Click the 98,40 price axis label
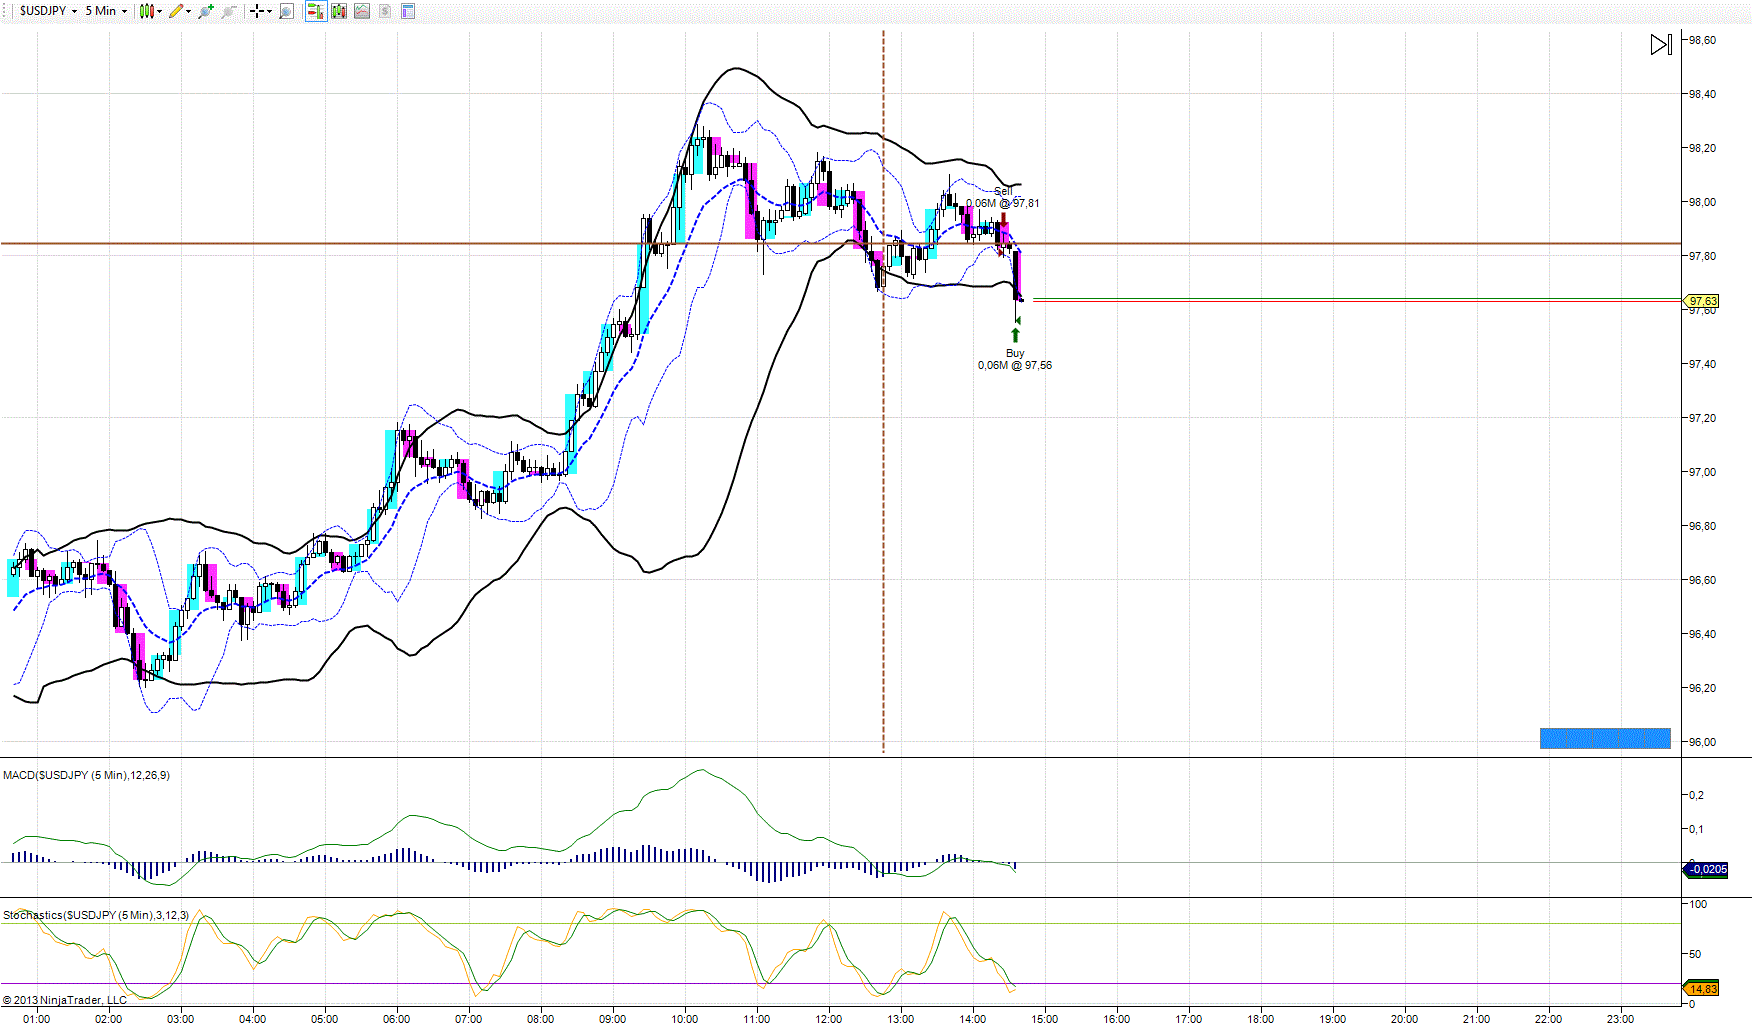The height and width of the screenshot is (1031, 1752). coord(1702,94)
